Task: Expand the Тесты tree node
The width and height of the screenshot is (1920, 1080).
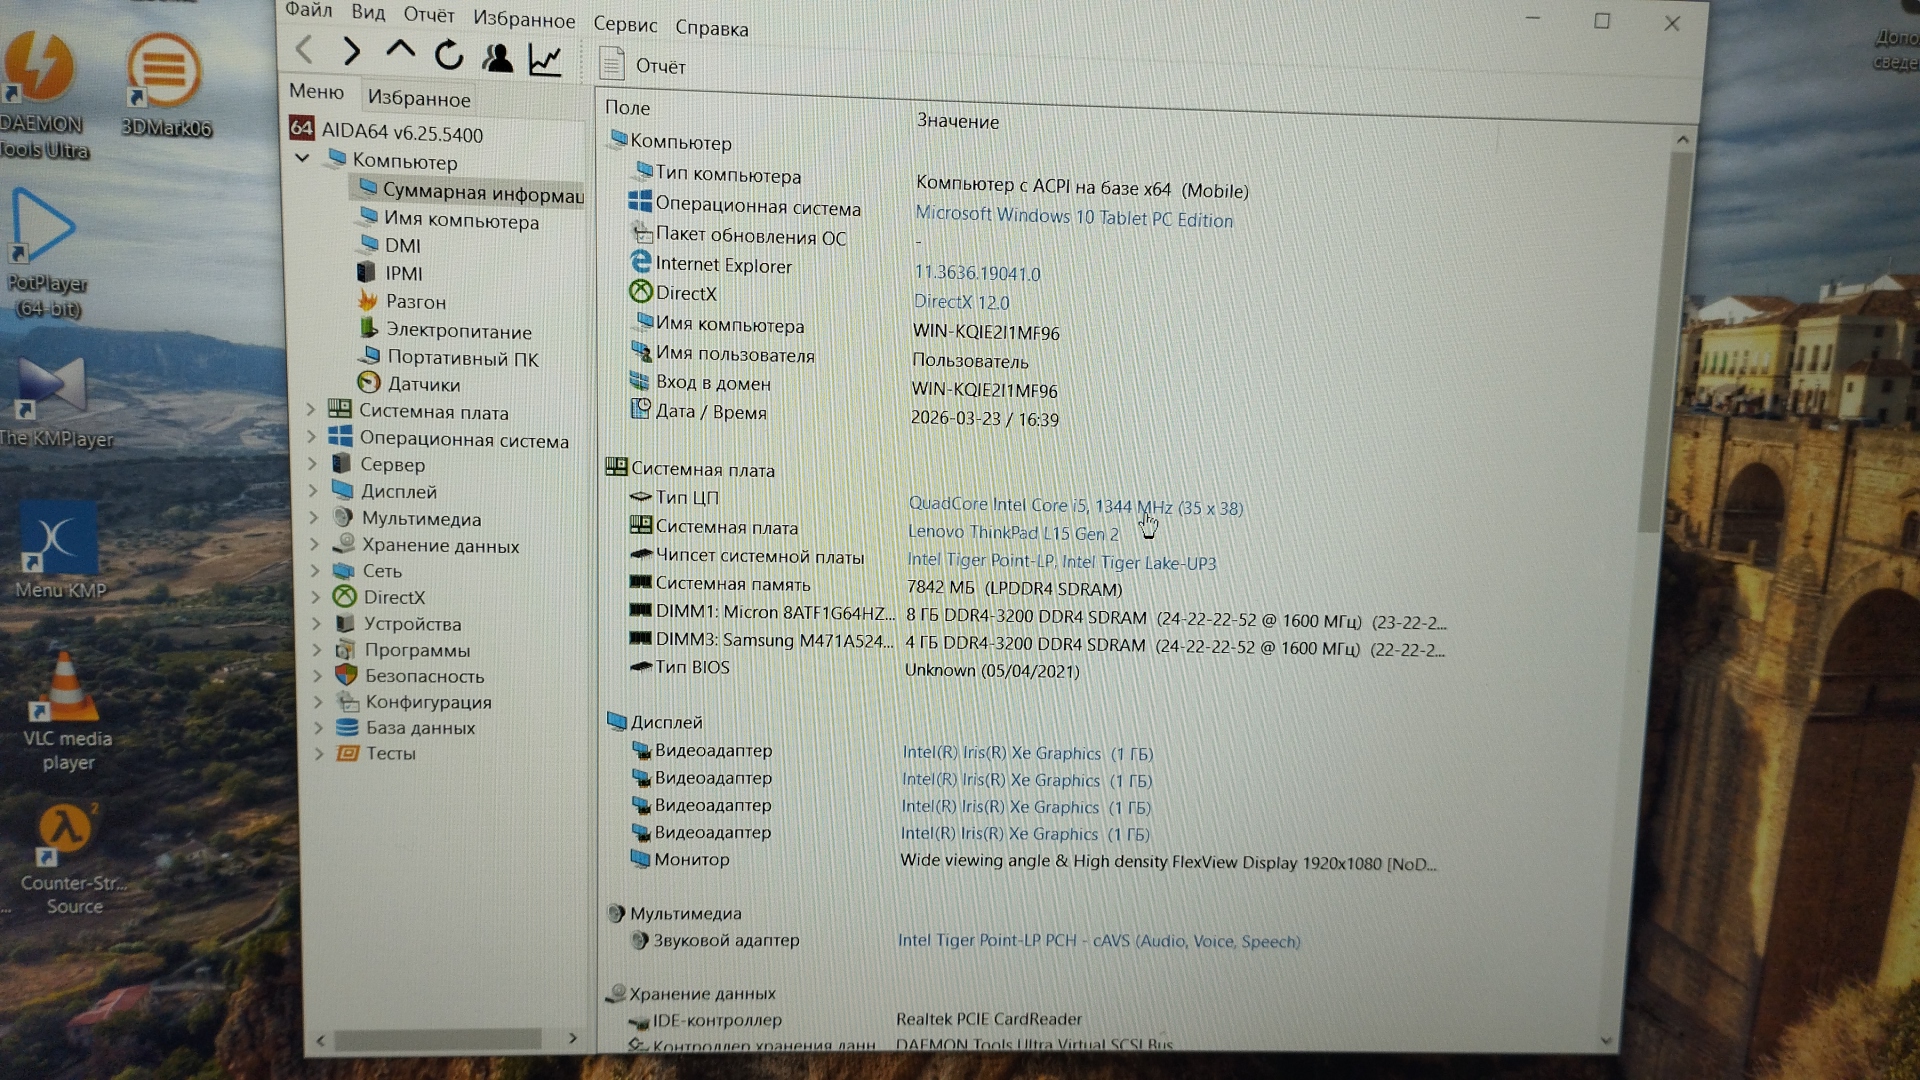Action: pyautogui.click(x=319, y=753)
